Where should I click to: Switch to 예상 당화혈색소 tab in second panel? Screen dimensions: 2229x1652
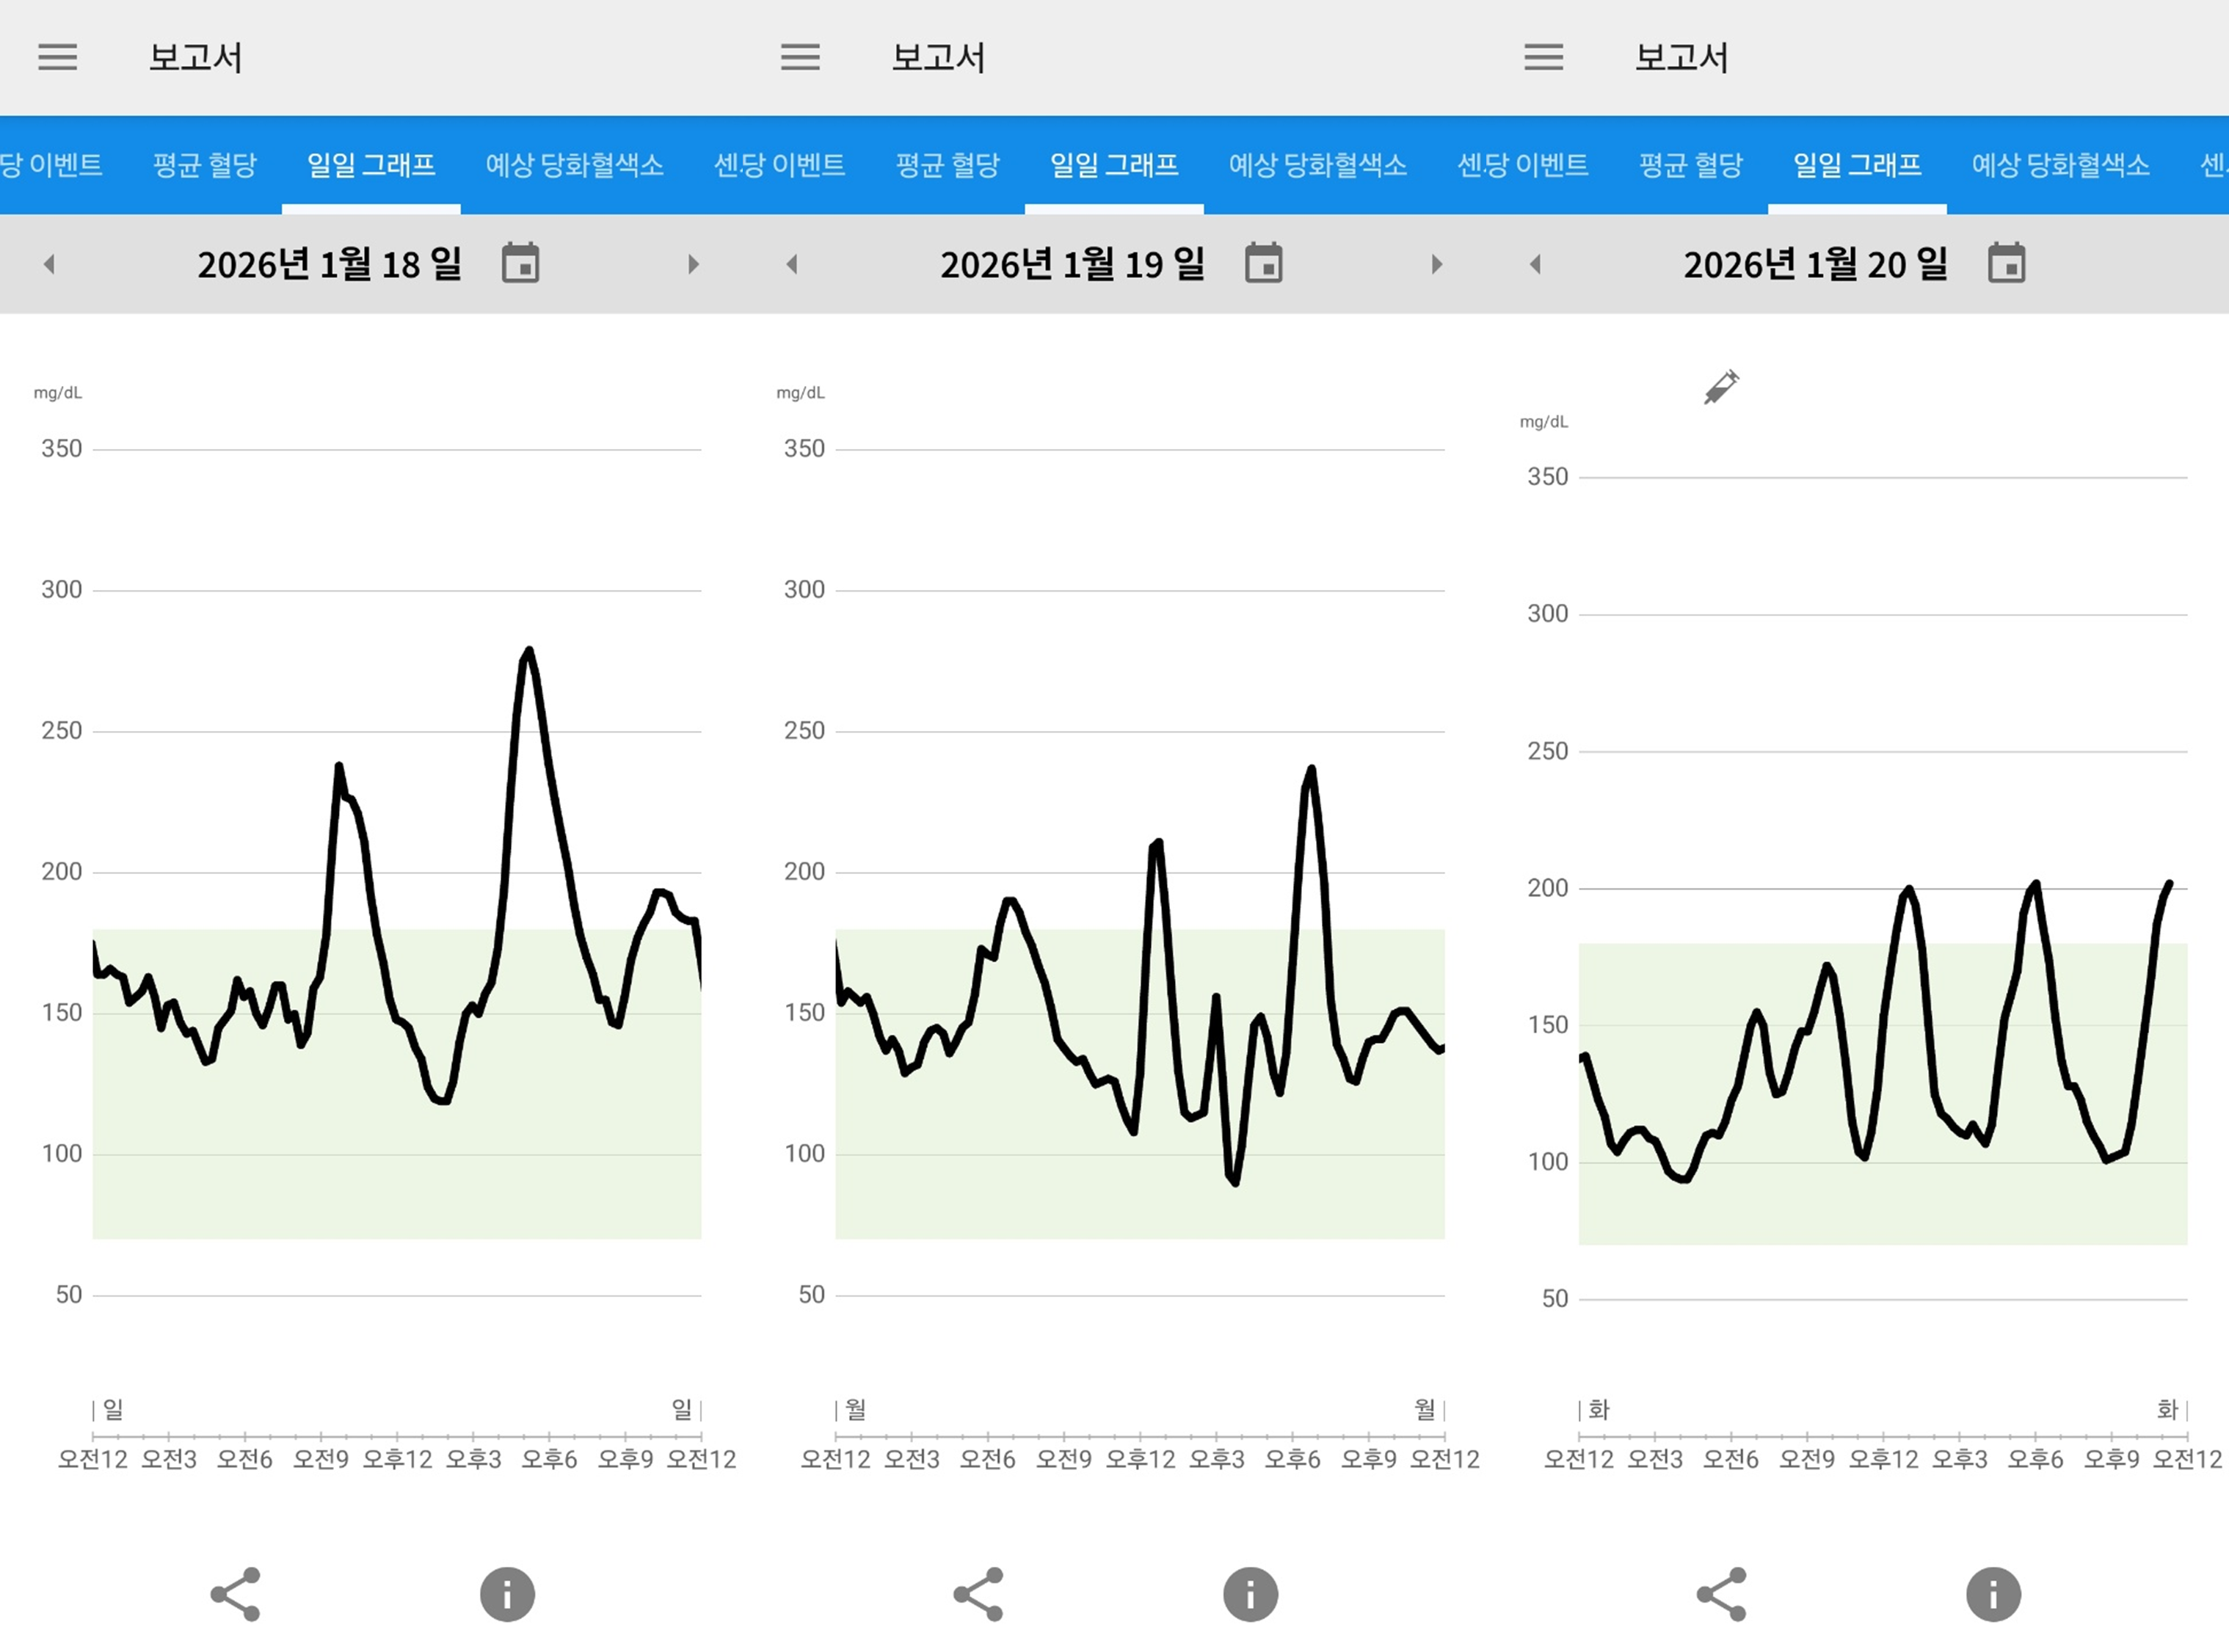pyautogui.click(x=1317, y=165)
